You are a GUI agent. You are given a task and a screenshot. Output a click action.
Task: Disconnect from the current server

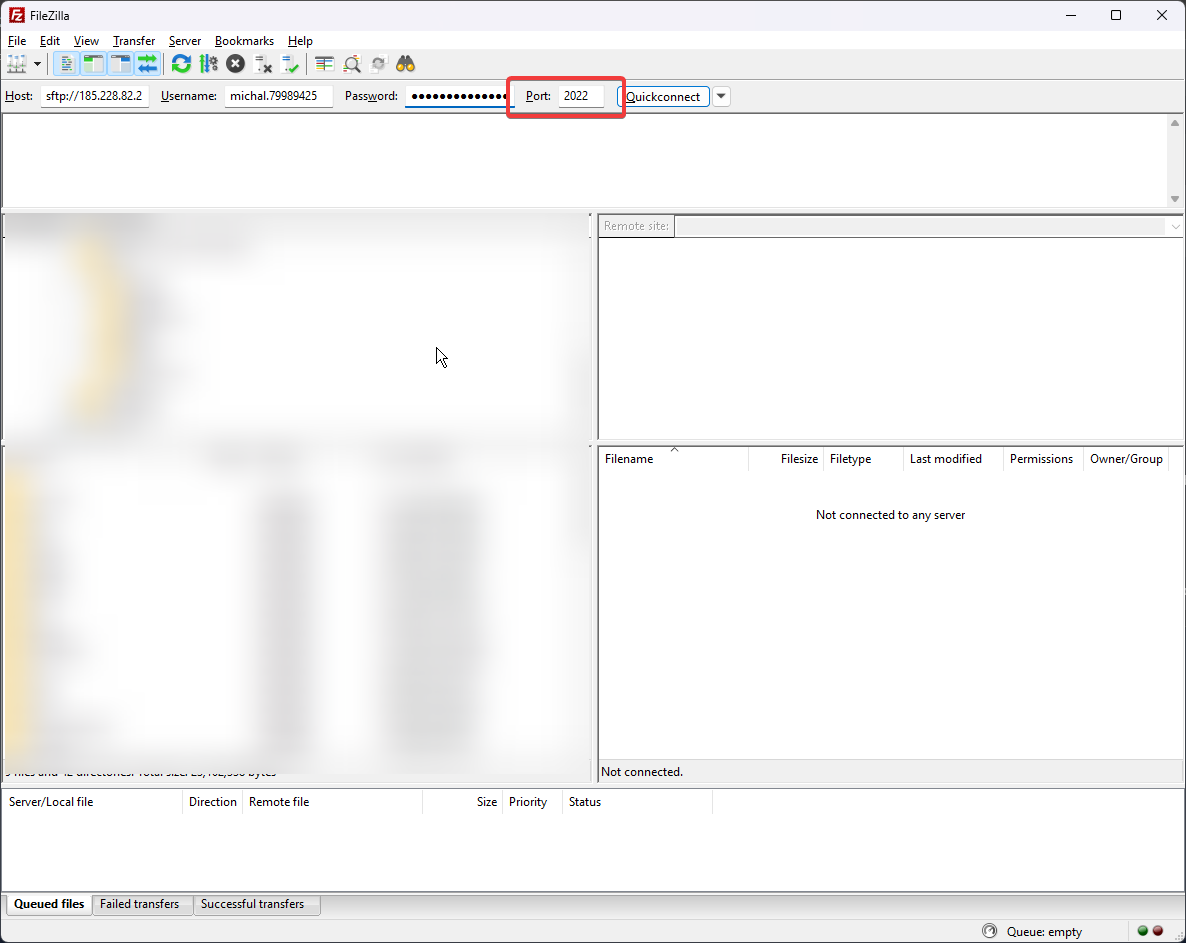pos(263,64)
